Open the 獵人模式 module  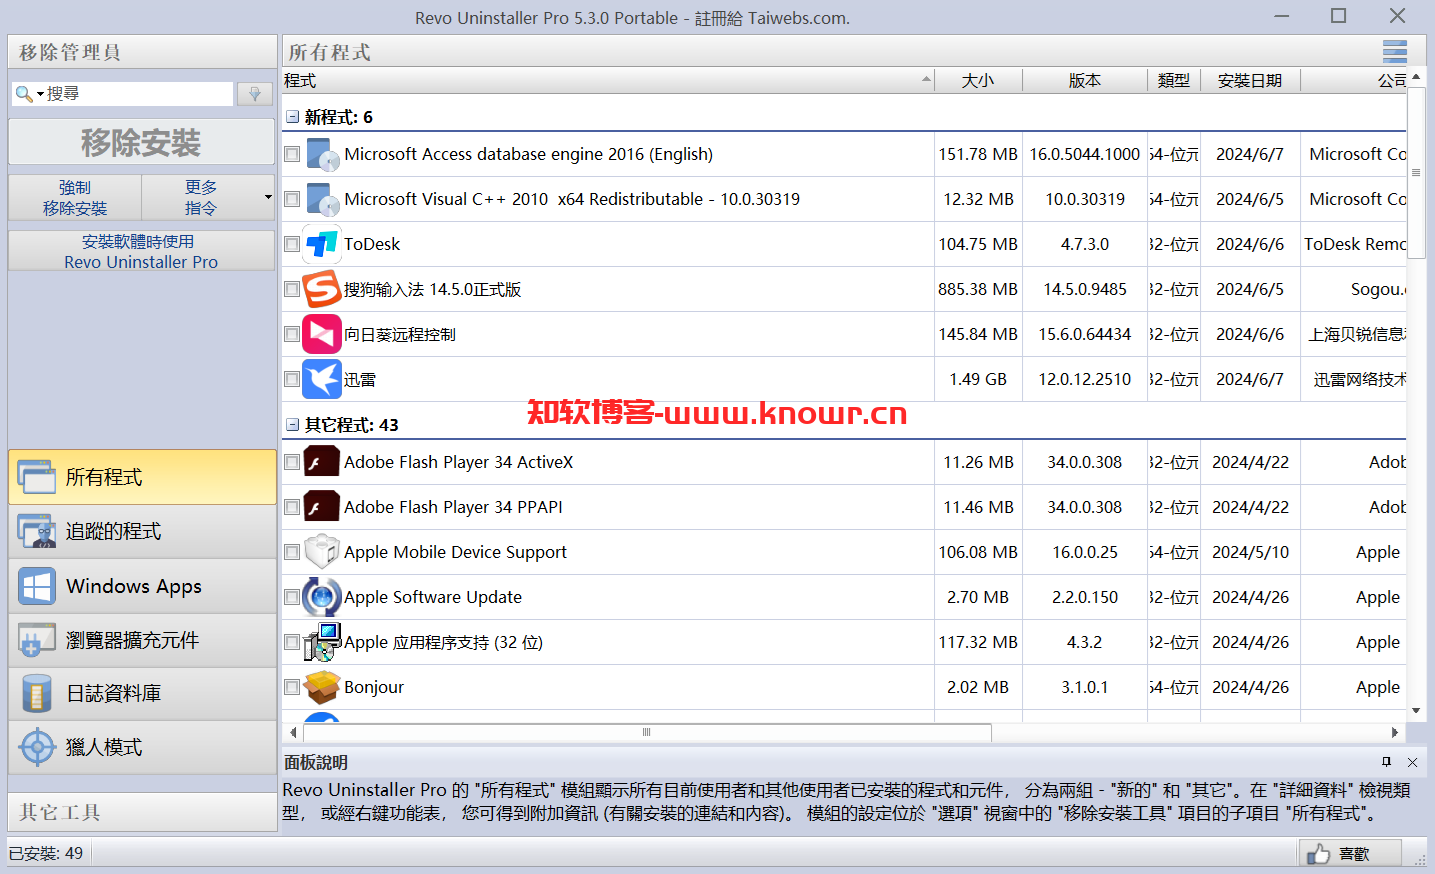pyautogui.click(x=142, y=747)
